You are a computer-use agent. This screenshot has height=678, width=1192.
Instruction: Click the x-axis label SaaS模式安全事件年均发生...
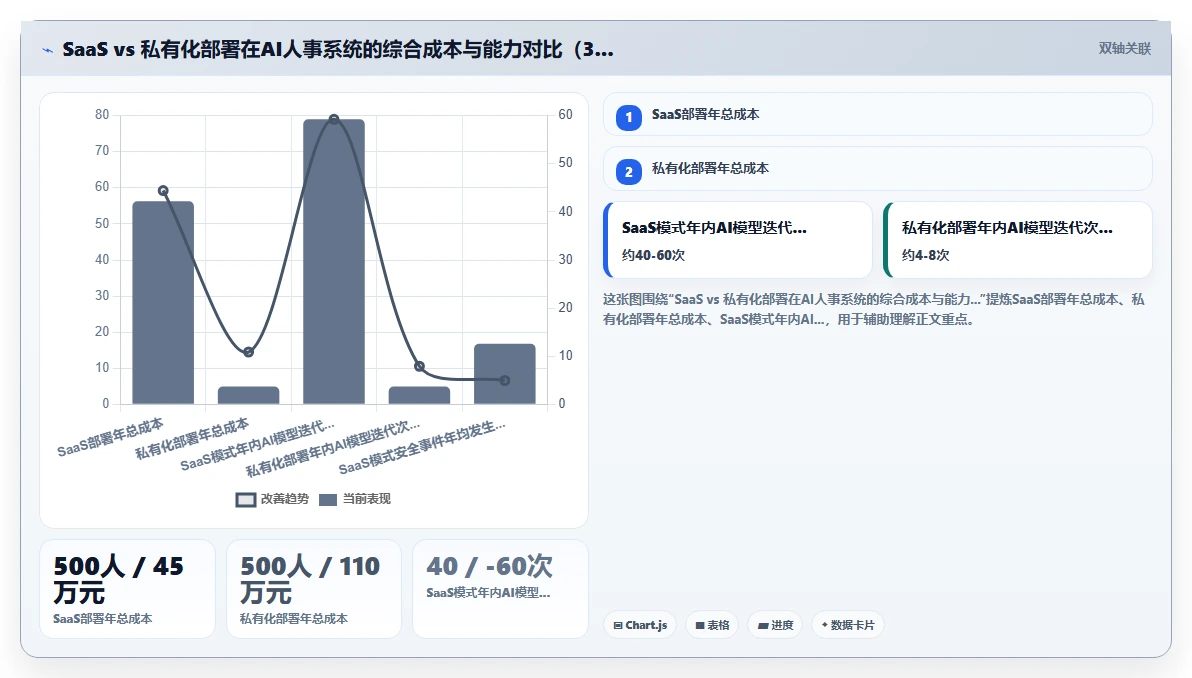pyautogui.click(x=422, y=446)
